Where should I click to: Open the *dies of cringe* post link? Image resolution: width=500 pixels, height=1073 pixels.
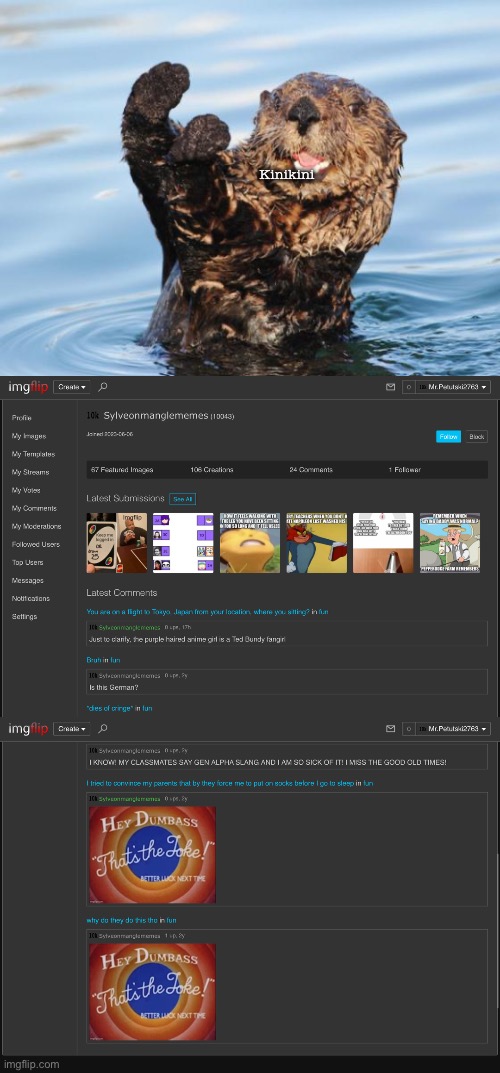109,708
